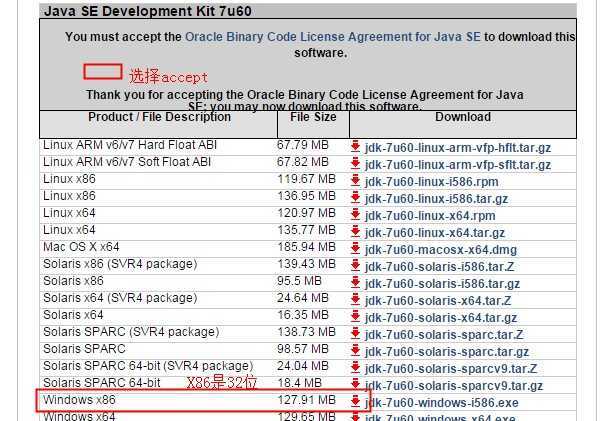
Task: Click download icon for jdk-7u60-linux-arm-vfp-sflt.tar.gz
Action: (355, 164)
